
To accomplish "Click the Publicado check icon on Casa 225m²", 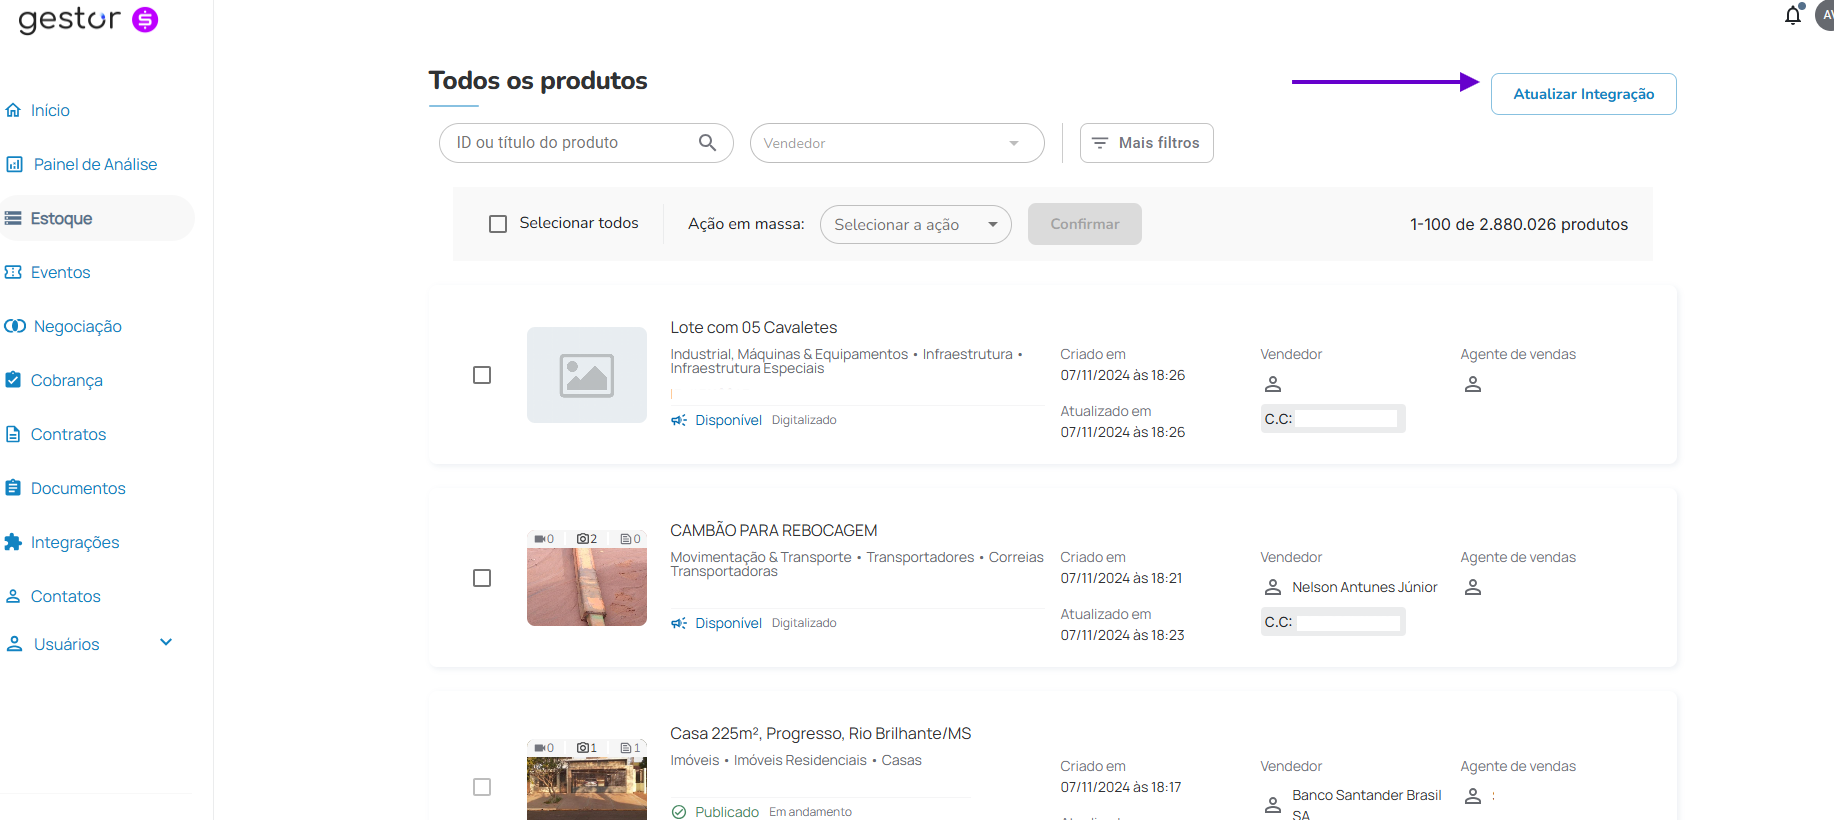I will coord(679,812).
